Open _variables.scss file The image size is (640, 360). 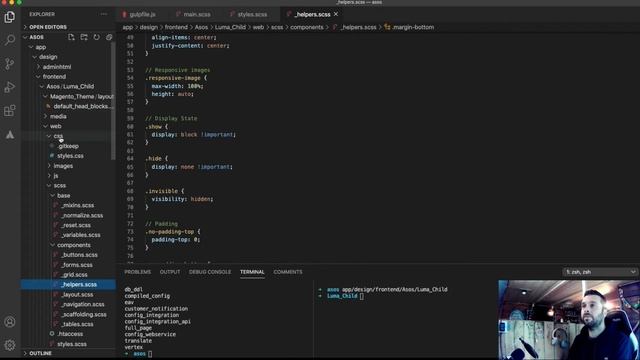pyautogui.click(x=68, y=235)
